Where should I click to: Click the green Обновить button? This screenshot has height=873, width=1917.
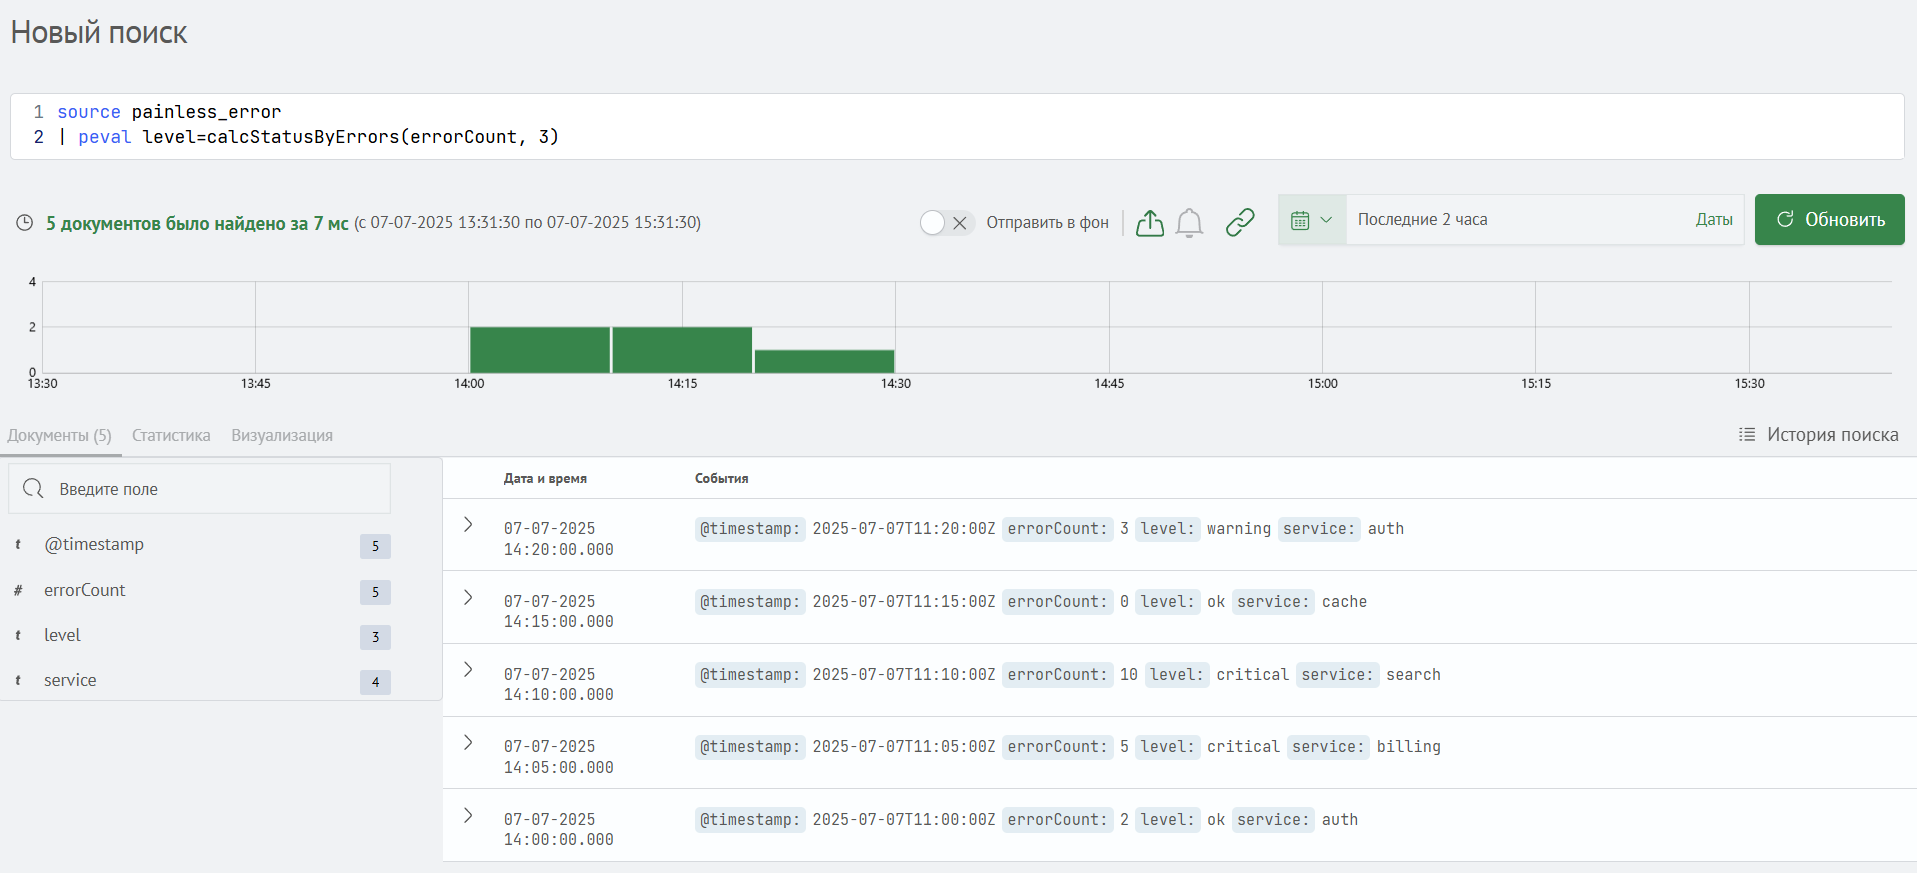[x=1829, y=220]
